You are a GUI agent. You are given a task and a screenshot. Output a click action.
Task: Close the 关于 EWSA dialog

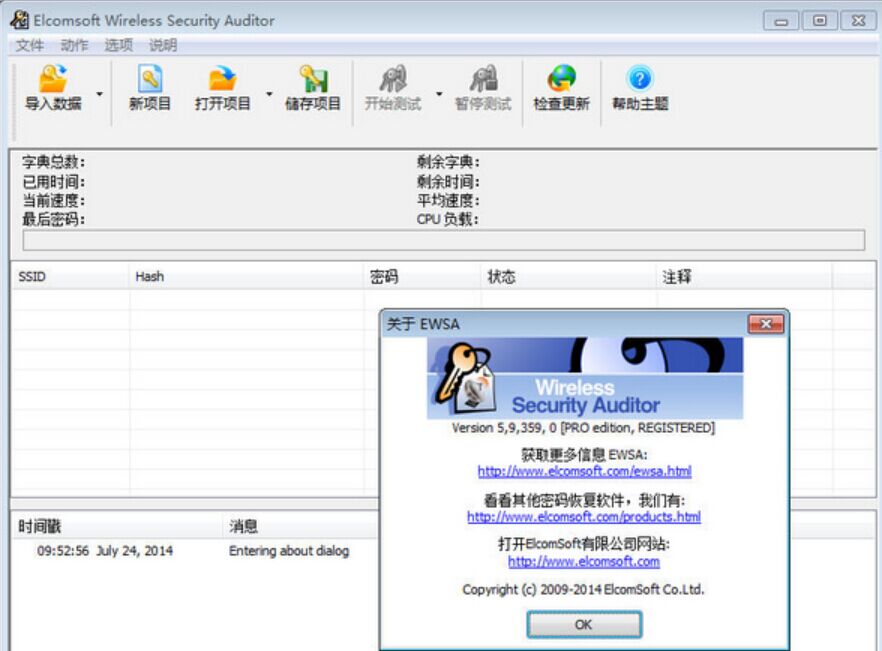point(766,324)
